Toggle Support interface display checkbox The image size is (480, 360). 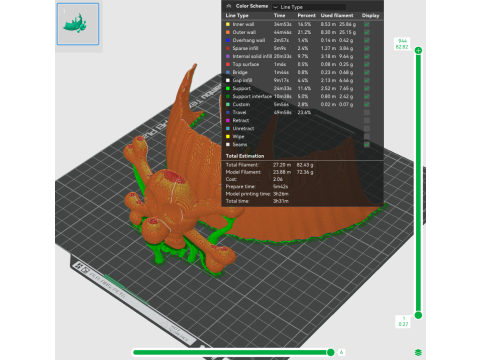(x=367, y=96)
